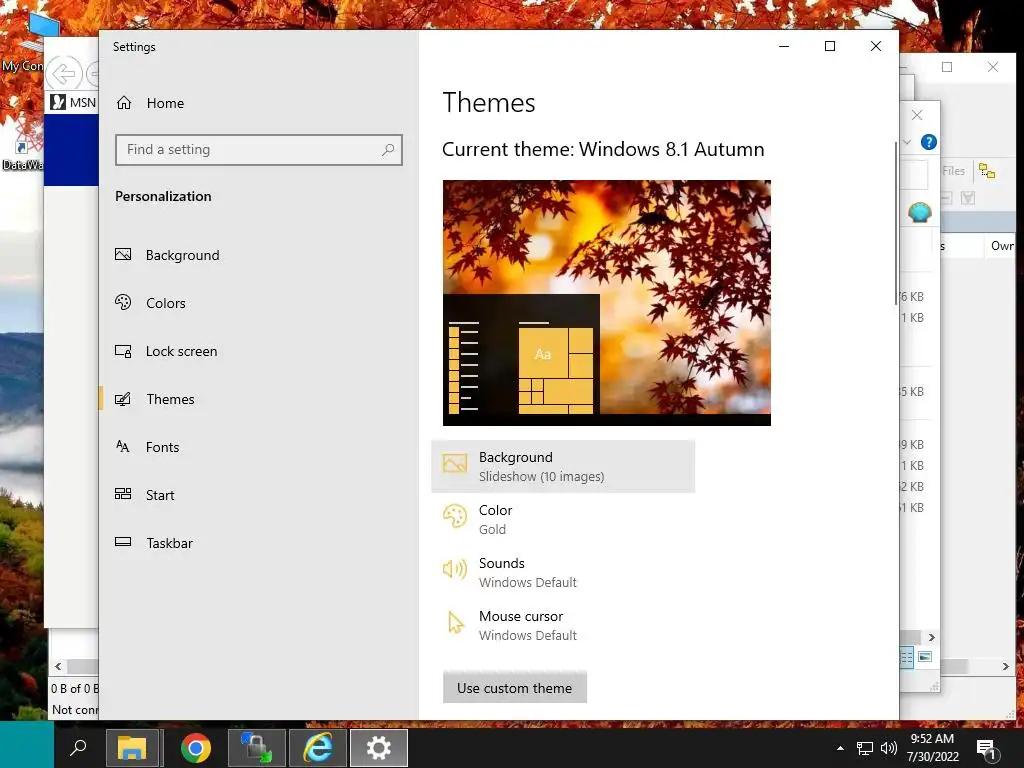1024x768 pixels.
Task: Minimize the Settings window
Action: point(784,46)
